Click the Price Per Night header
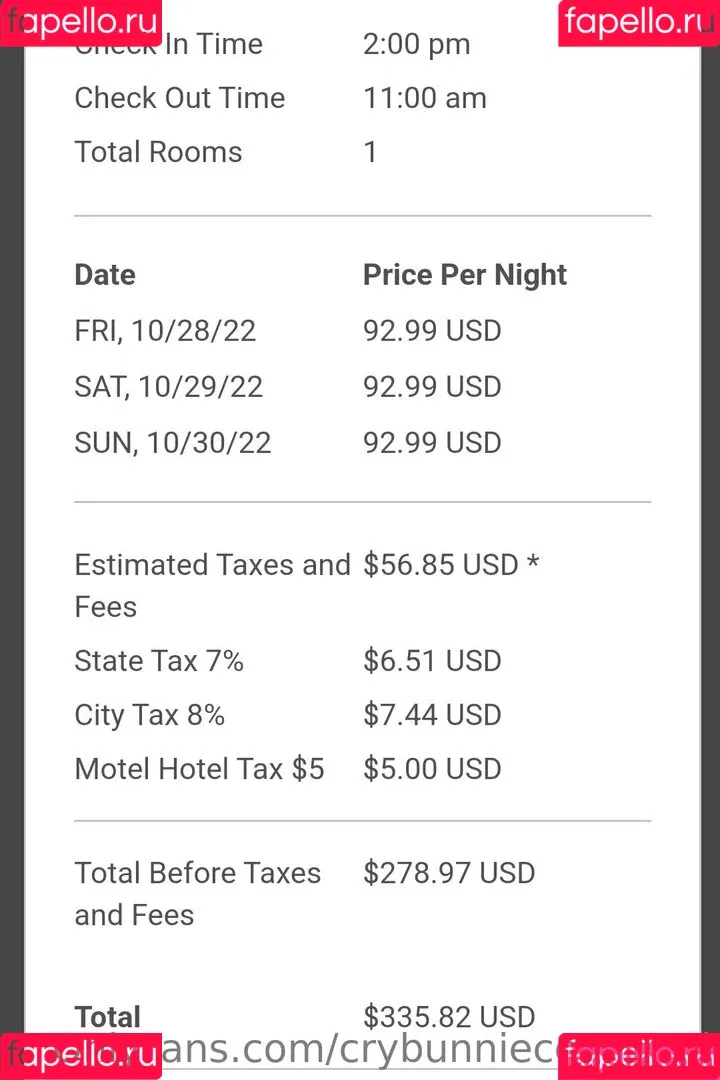The height and width of the screenshot is (1080, 720). (464, 275)
